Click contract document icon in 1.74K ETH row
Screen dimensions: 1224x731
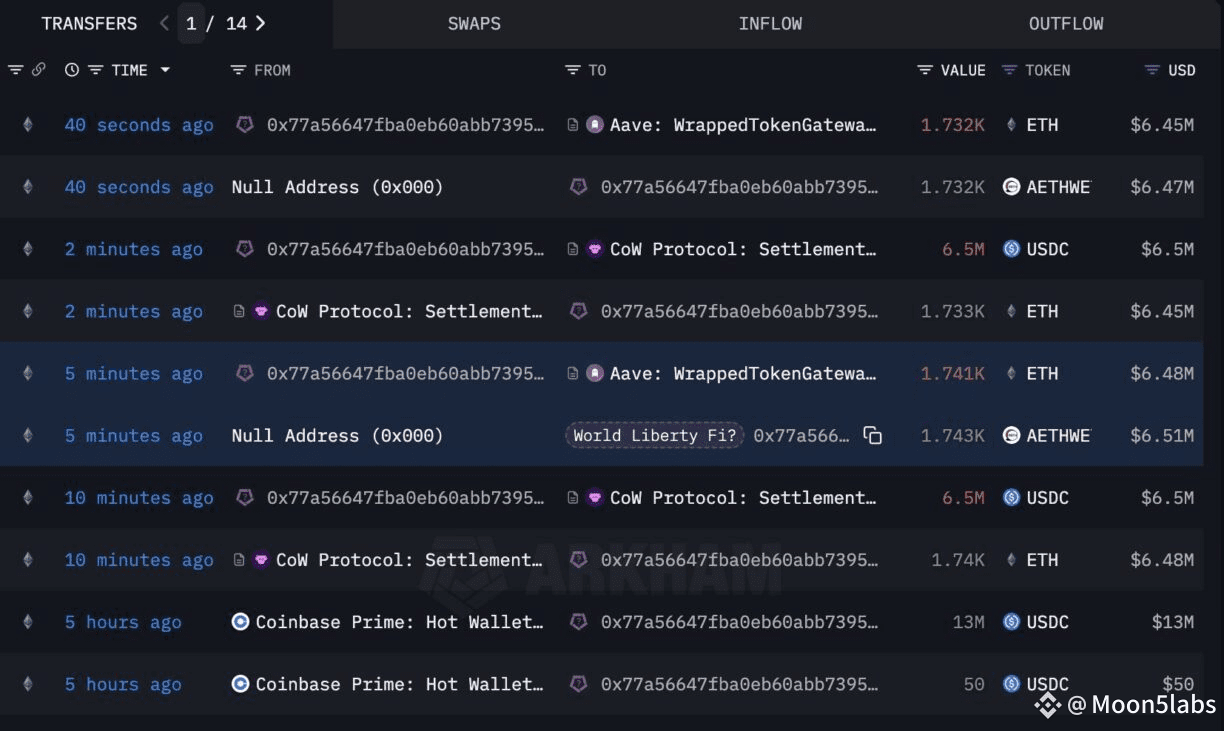tap(239, 560)
